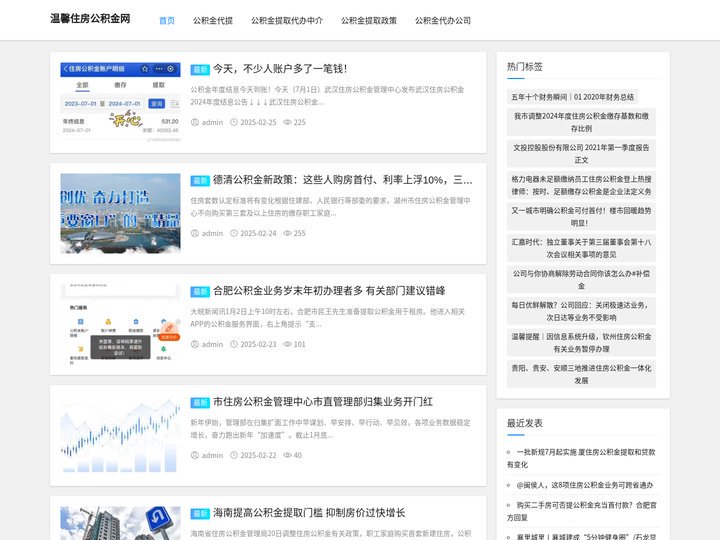Click admin author name on 2025-02-23 post
Screen dimensions: 720x540
[x=212, y=344]
